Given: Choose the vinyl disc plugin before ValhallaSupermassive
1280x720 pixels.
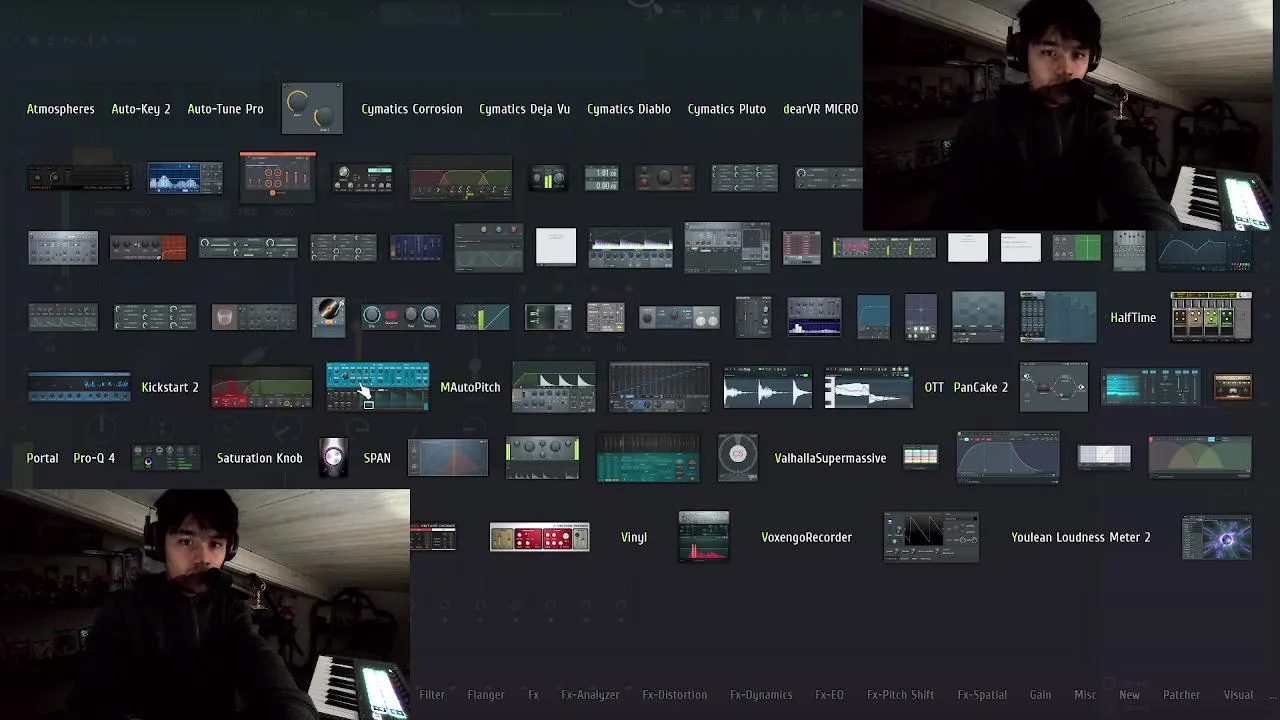Looking at the screenshot, I should [738, 458].
